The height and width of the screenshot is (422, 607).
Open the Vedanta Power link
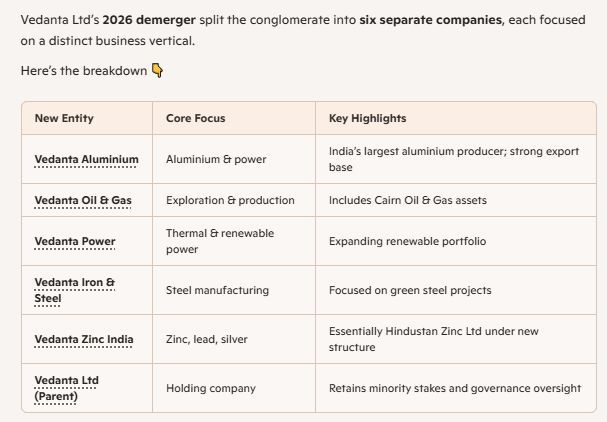click(x=75, y=241)
